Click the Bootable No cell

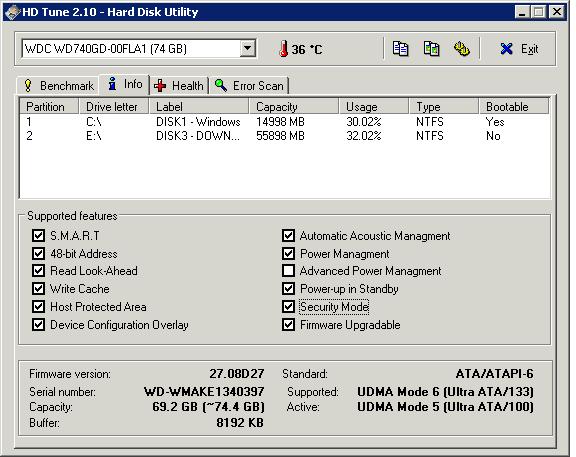(x=493, y=136)
